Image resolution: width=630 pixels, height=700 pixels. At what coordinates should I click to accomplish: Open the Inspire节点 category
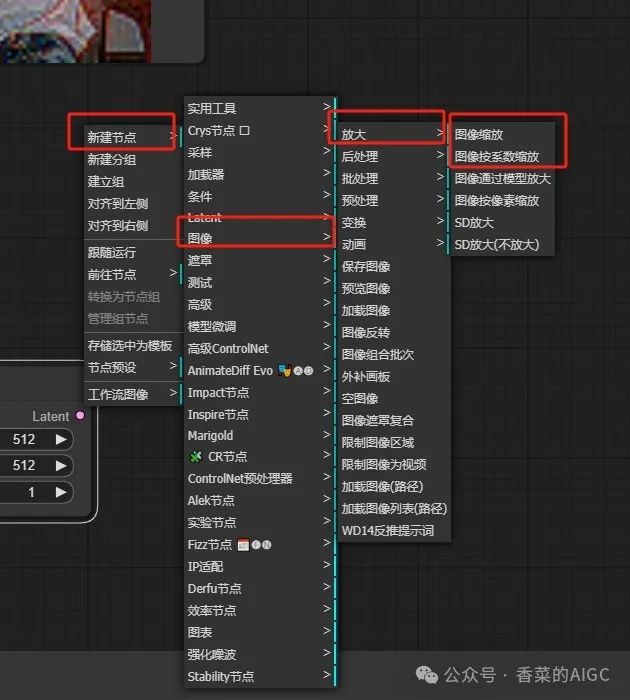259,414
